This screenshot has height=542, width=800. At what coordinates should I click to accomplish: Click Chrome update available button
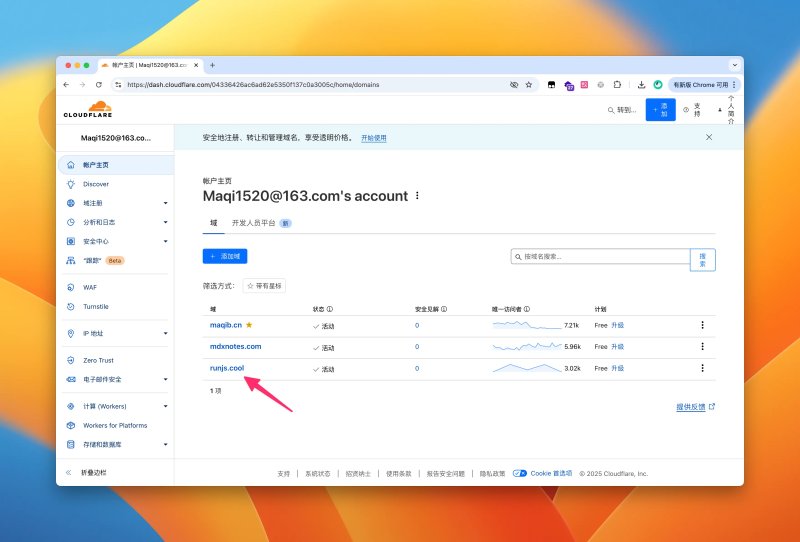pyautogui.click(x=704, y=85)
